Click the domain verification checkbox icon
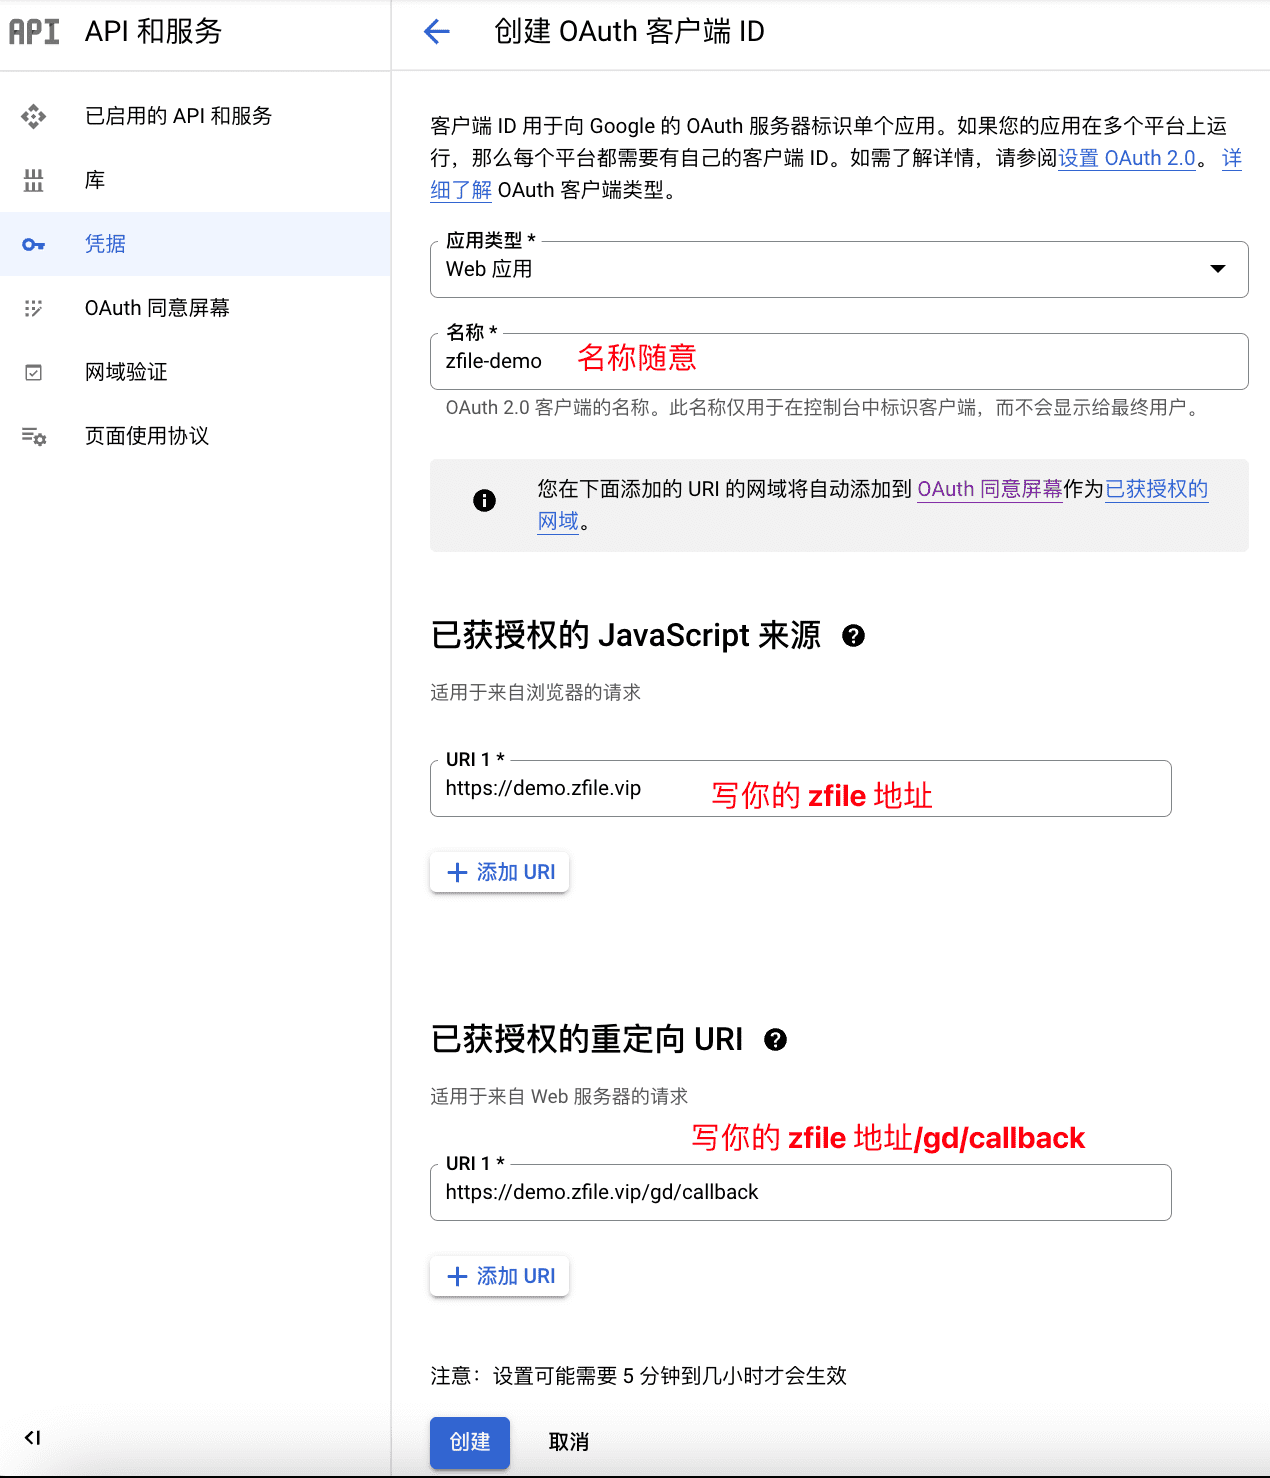 (x=34, y=372)
